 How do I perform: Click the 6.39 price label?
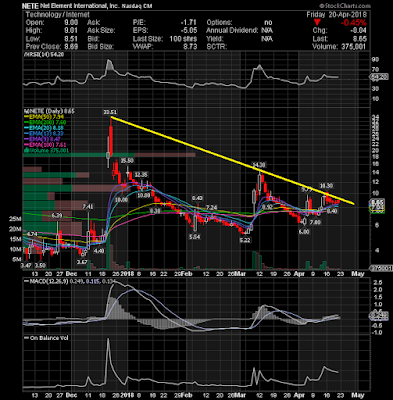[x=57, y=216]
